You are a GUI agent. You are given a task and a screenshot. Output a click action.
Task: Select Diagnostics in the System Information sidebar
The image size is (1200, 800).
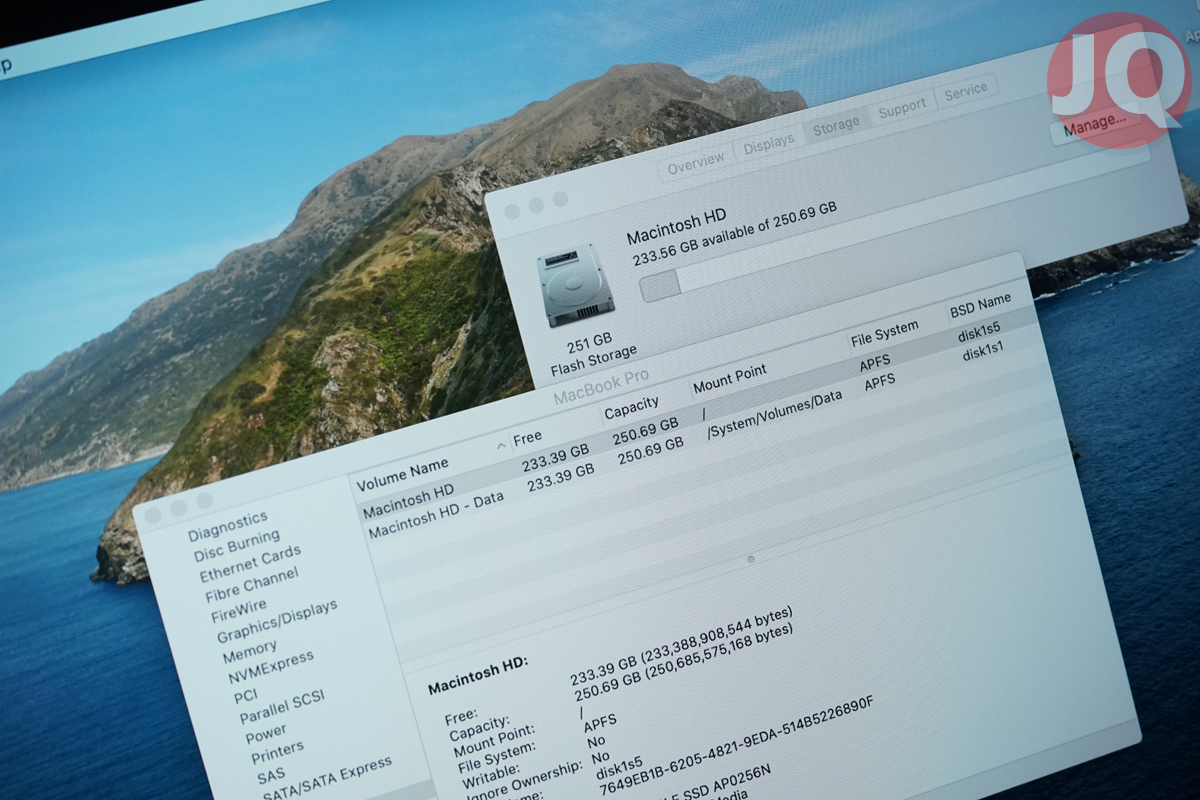pos(228,524)
